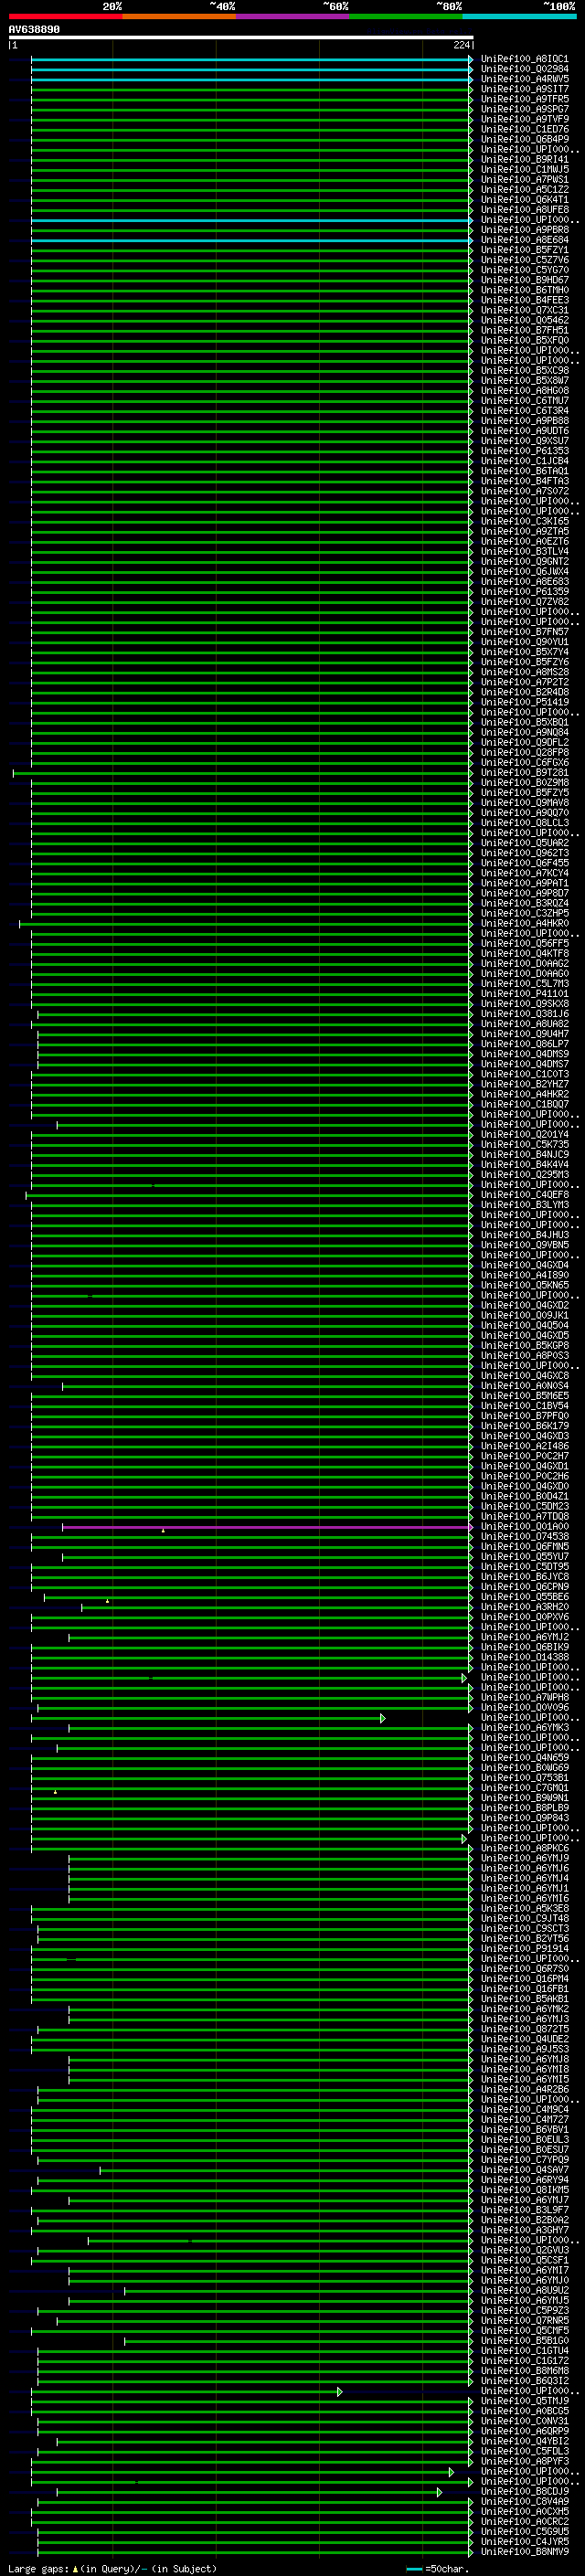Open the UniRef100_A8PKC6 entry
585x2576 pixels.
(x=524, y=1849)
